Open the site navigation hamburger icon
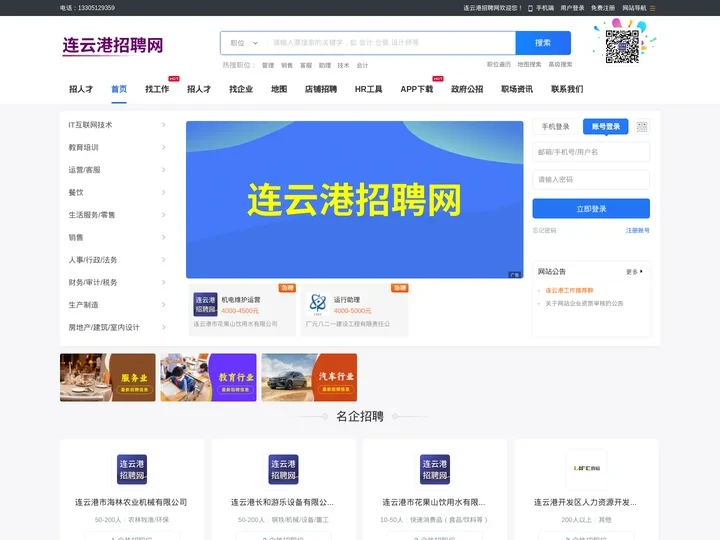 (x=652, y=8)
